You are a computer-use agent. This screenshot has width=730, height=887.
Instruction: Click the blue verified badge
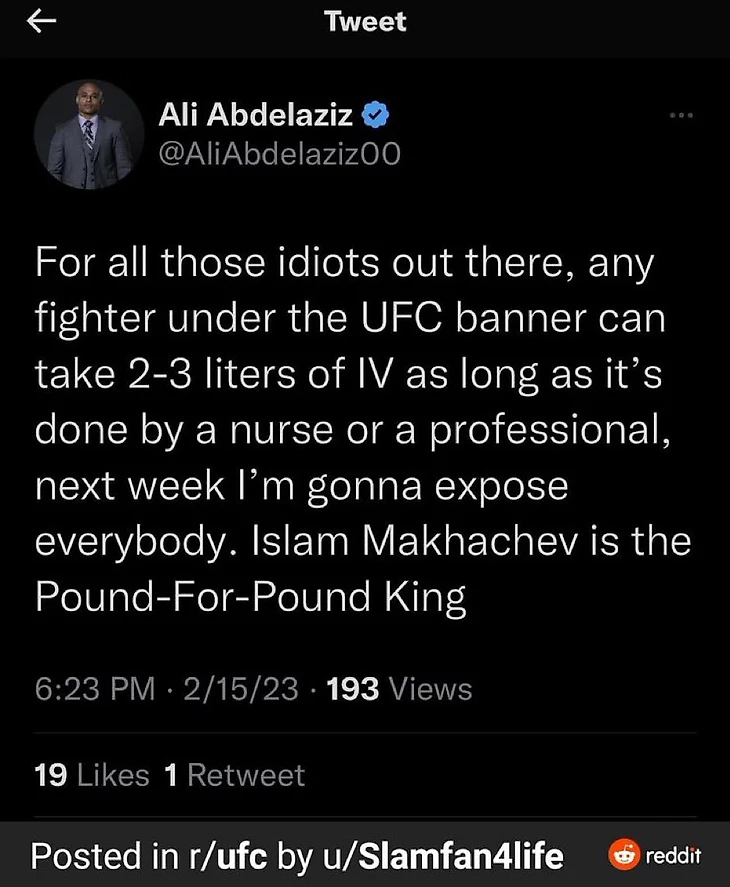[x=374, y=116]
